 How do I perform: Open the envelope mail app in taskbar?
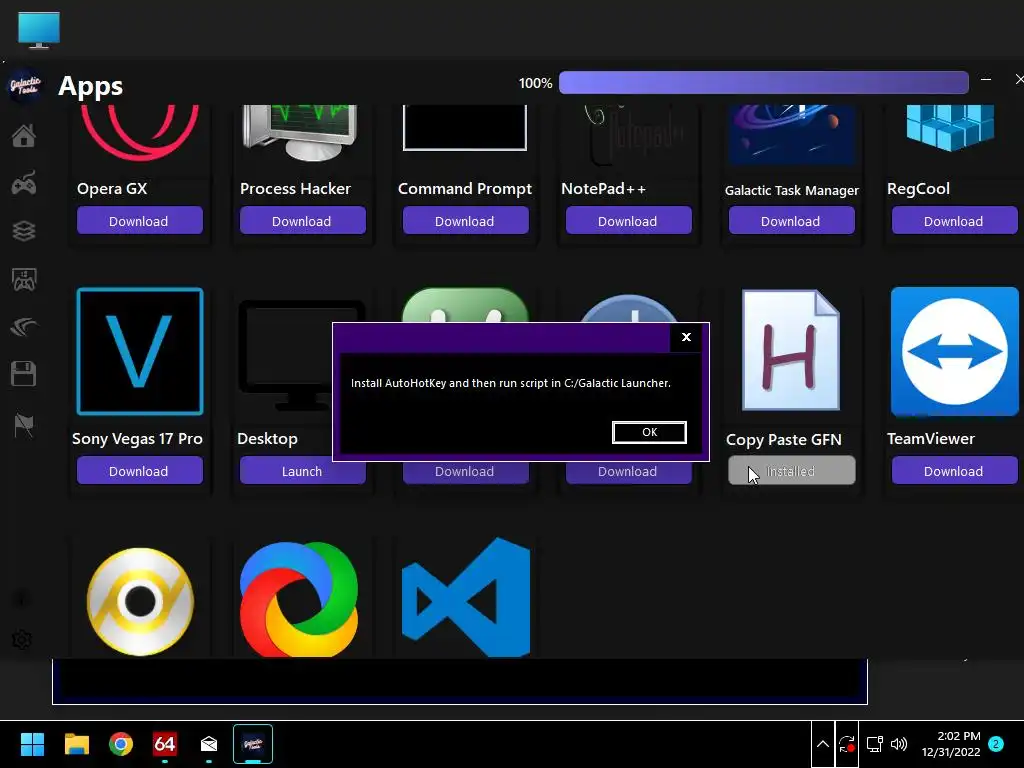click(209, 744)
